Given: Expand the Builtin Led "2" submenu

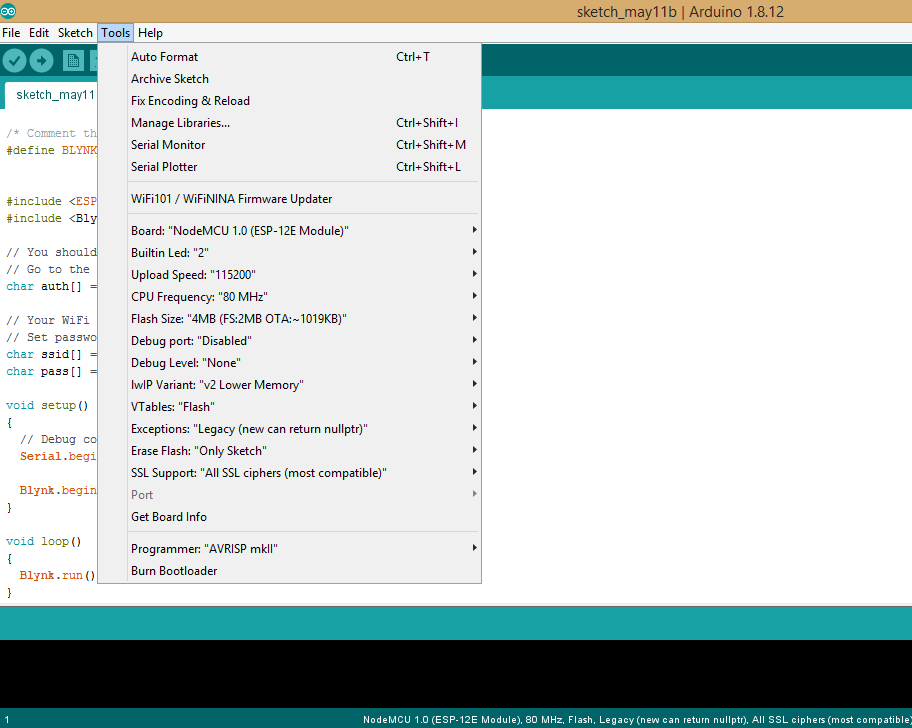Looking at the screenshot, I should pyautogui.click(x=289, y=254).
